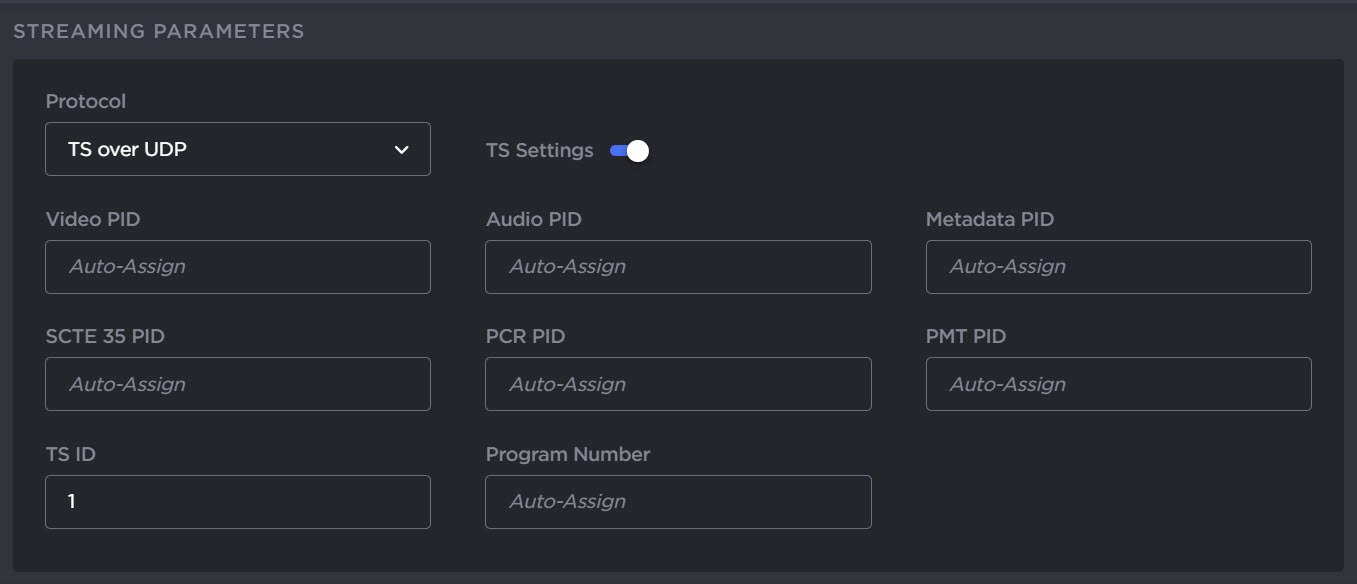
Task: Click the SCTE 35 PID label
Action: pos(105,337)
